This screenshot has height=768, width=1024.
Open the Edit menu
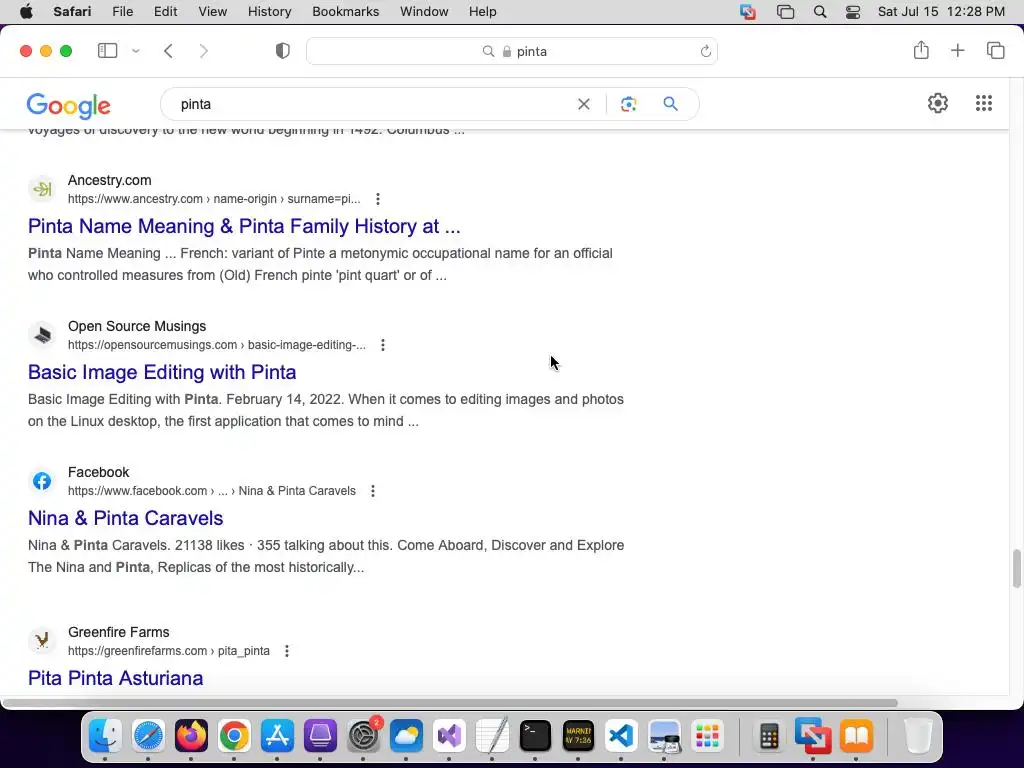(165, 12)
